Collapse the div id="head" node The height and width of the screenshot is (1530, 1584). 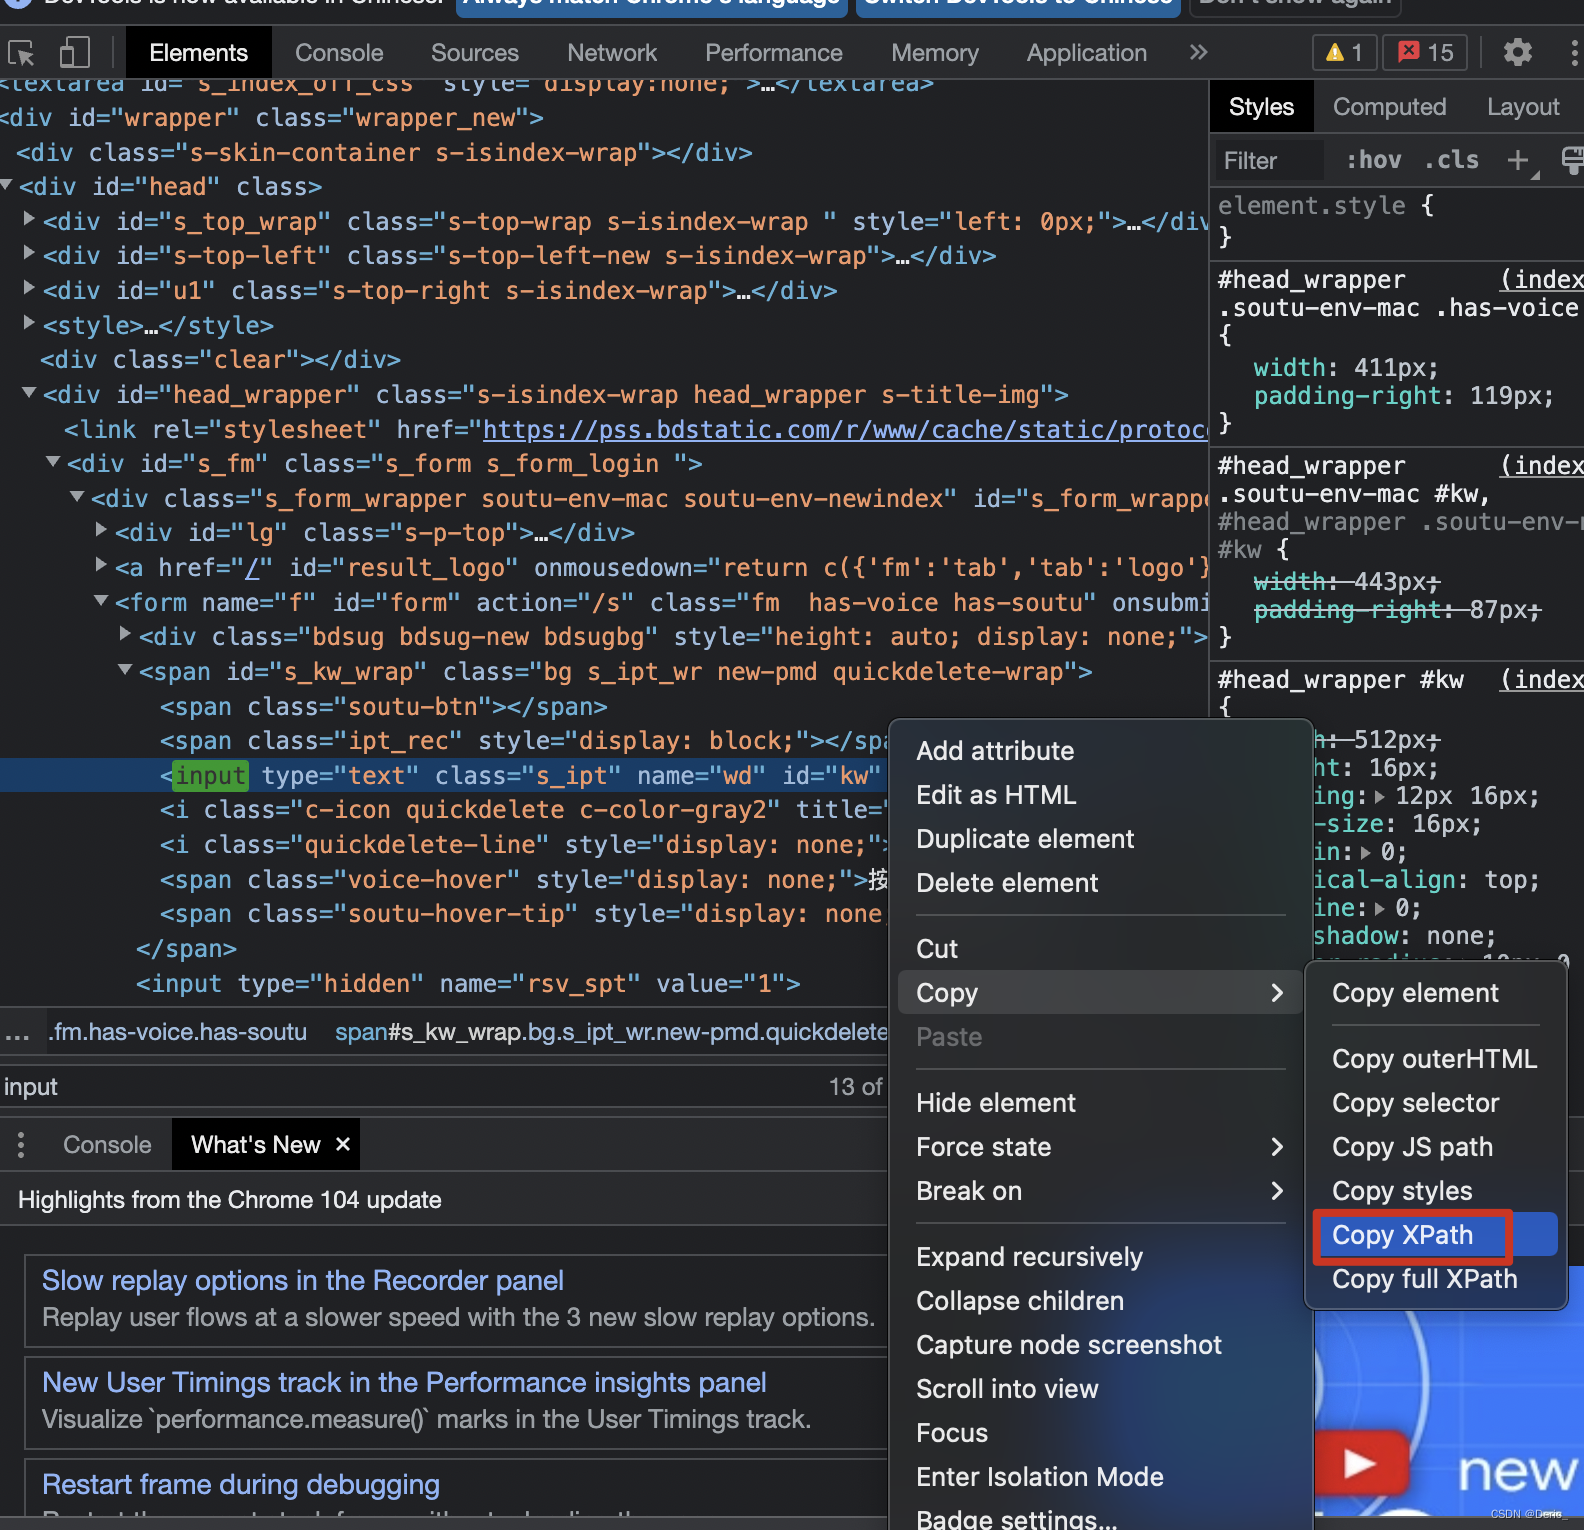[x=7, y=186]
